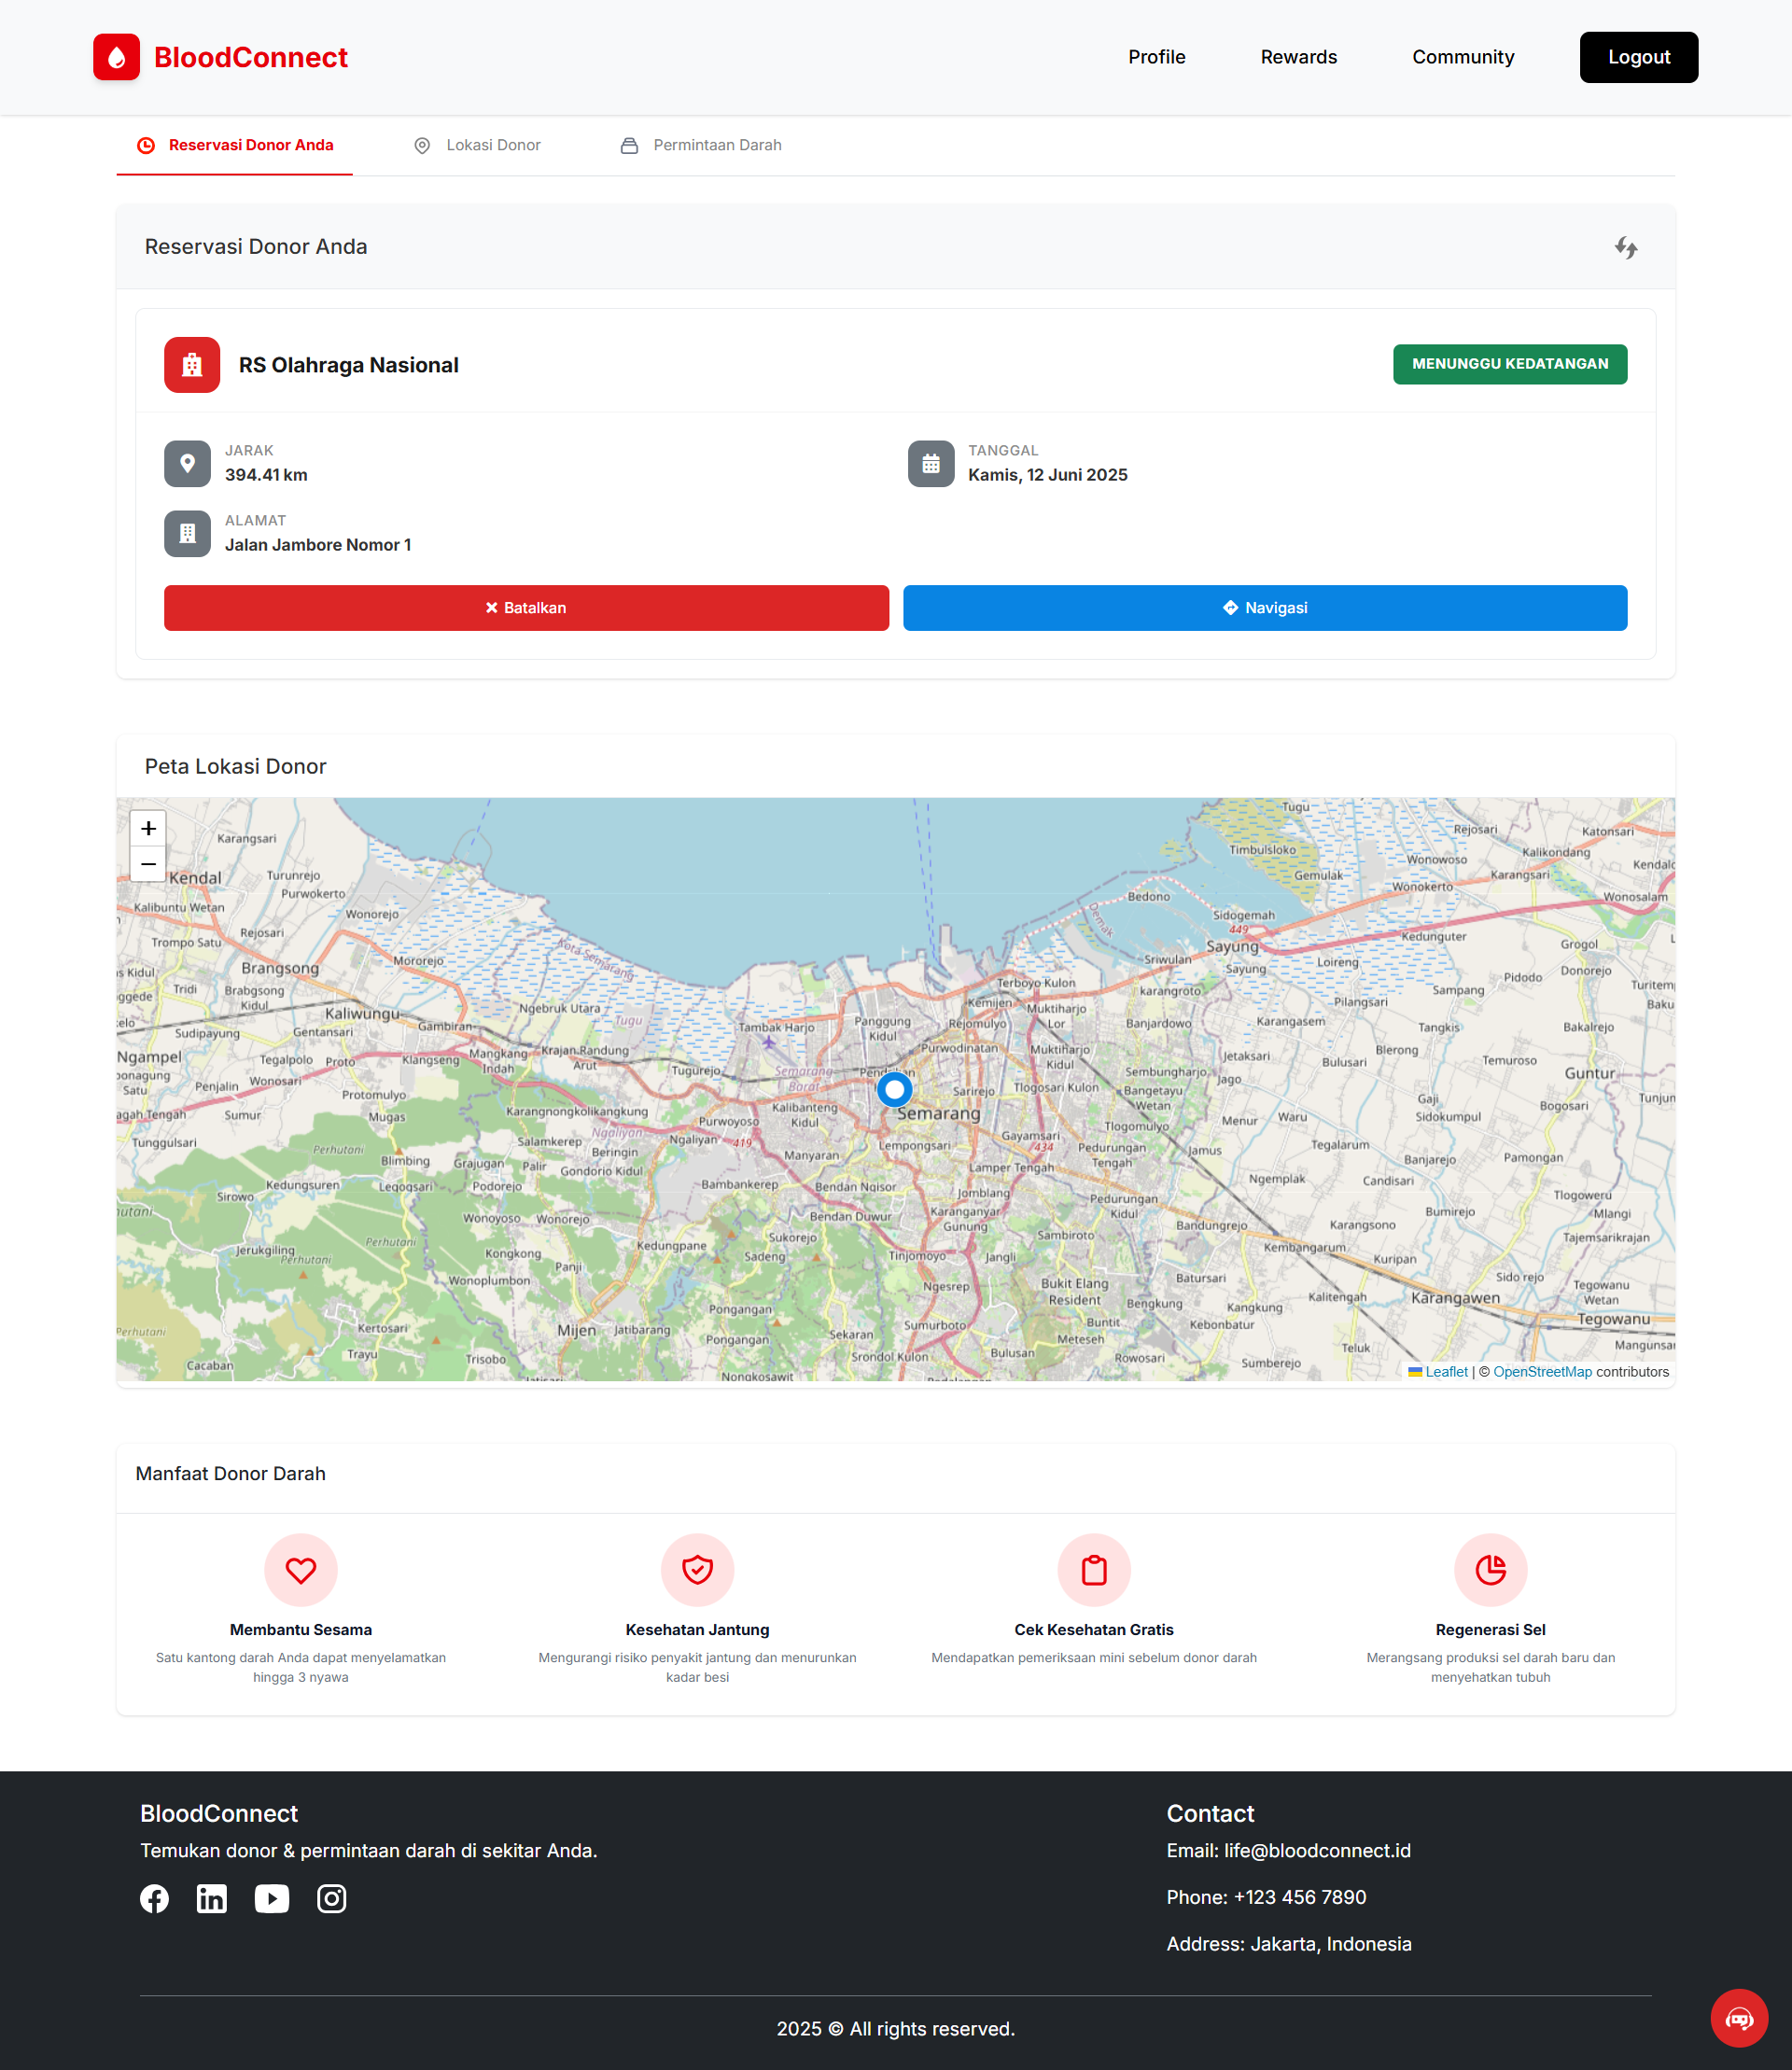Image resolution: width=1792 pixels, height=2070 pixels.
Task: Open the Community menu item
Action: pos(1462,57)
